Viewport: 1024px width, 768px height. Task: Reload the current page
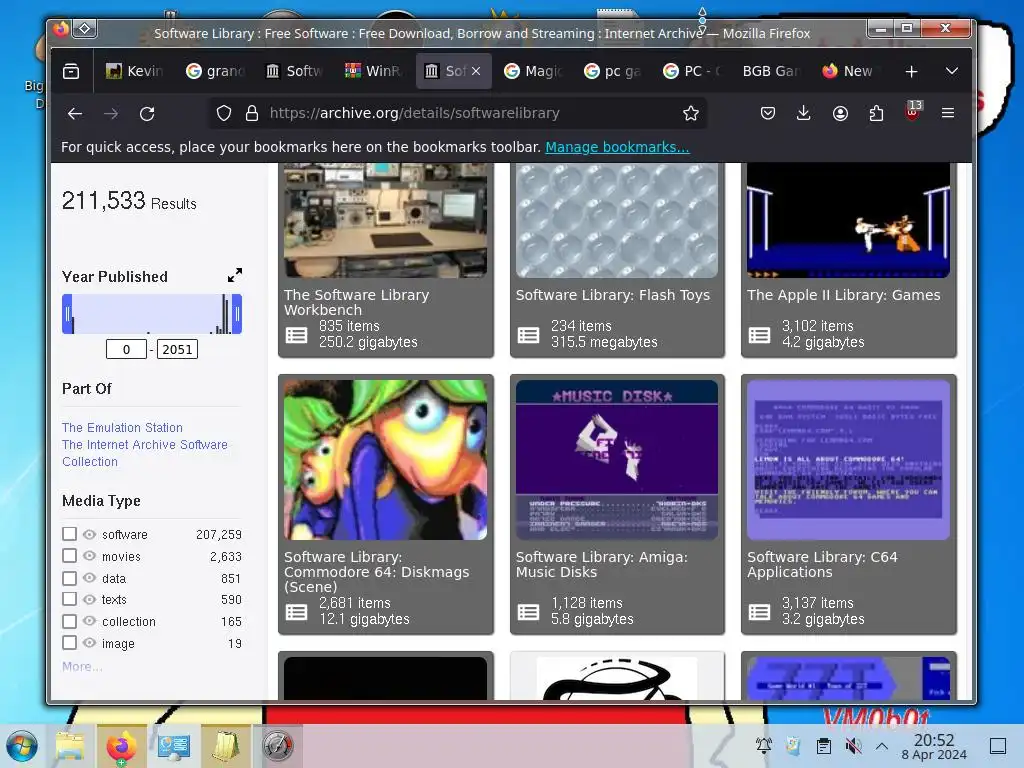point(147,114)
